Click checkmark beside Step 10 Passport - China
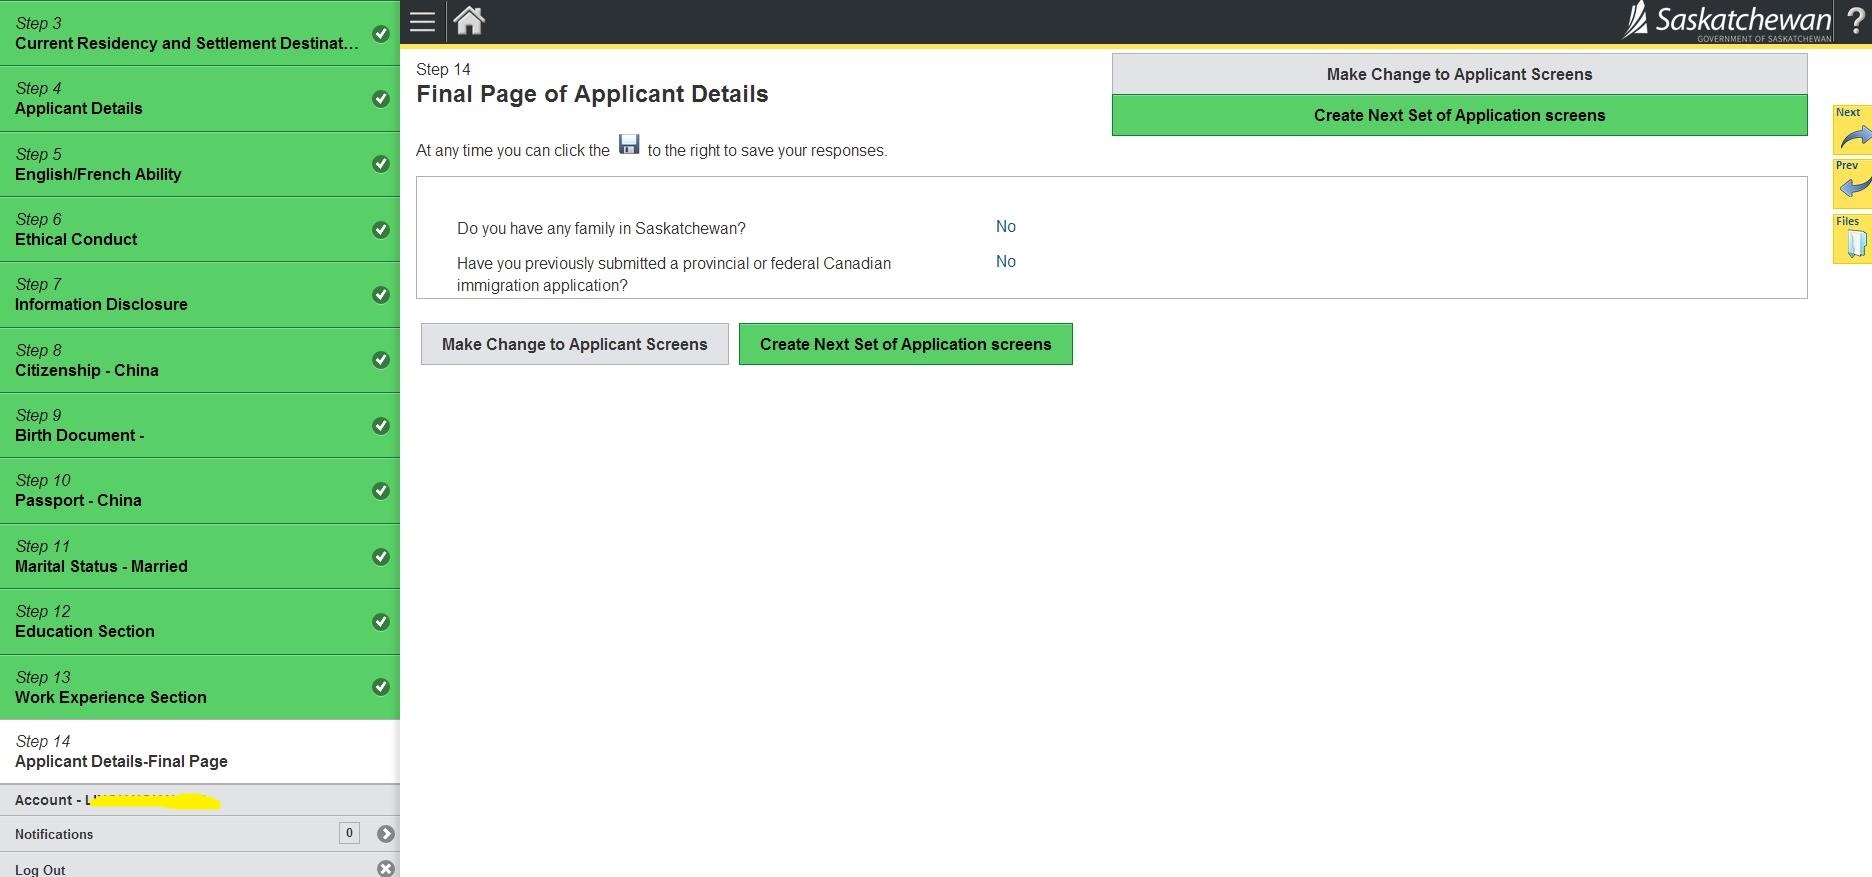 tap(381, 491)
